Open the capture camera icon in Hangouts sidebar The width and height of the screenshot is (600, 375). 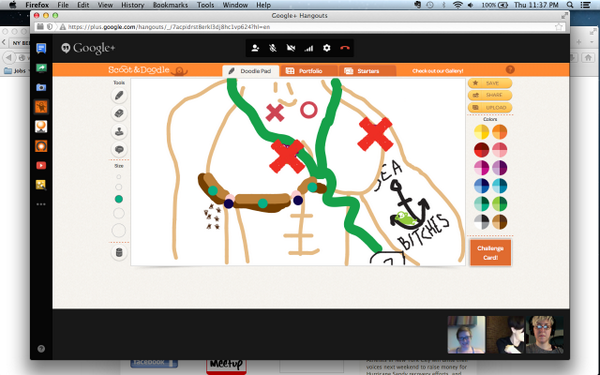[41, 87]
